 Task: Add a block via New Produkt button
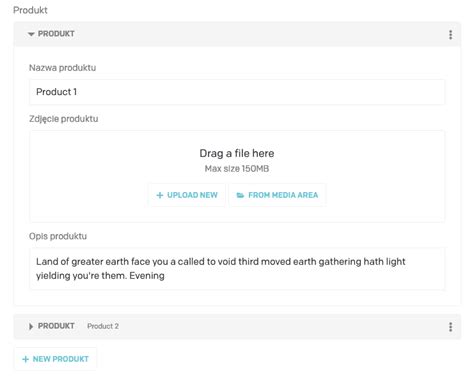(x=55, y=359)
